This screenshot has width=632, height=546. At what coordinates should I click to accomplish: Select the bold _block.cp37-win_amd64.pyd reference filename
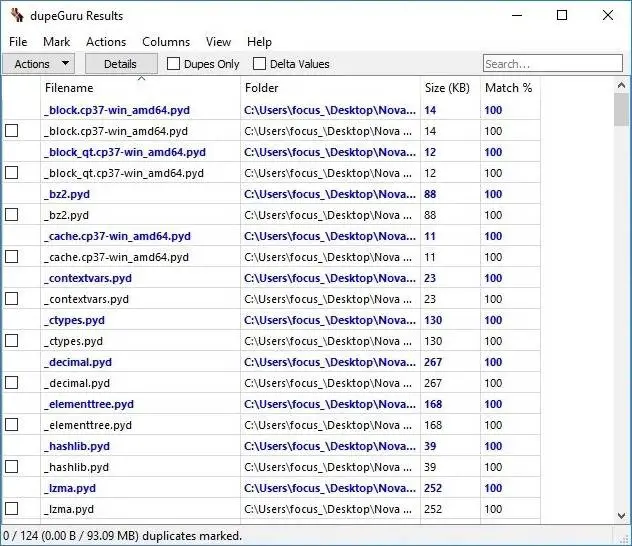tap(117, 110)
